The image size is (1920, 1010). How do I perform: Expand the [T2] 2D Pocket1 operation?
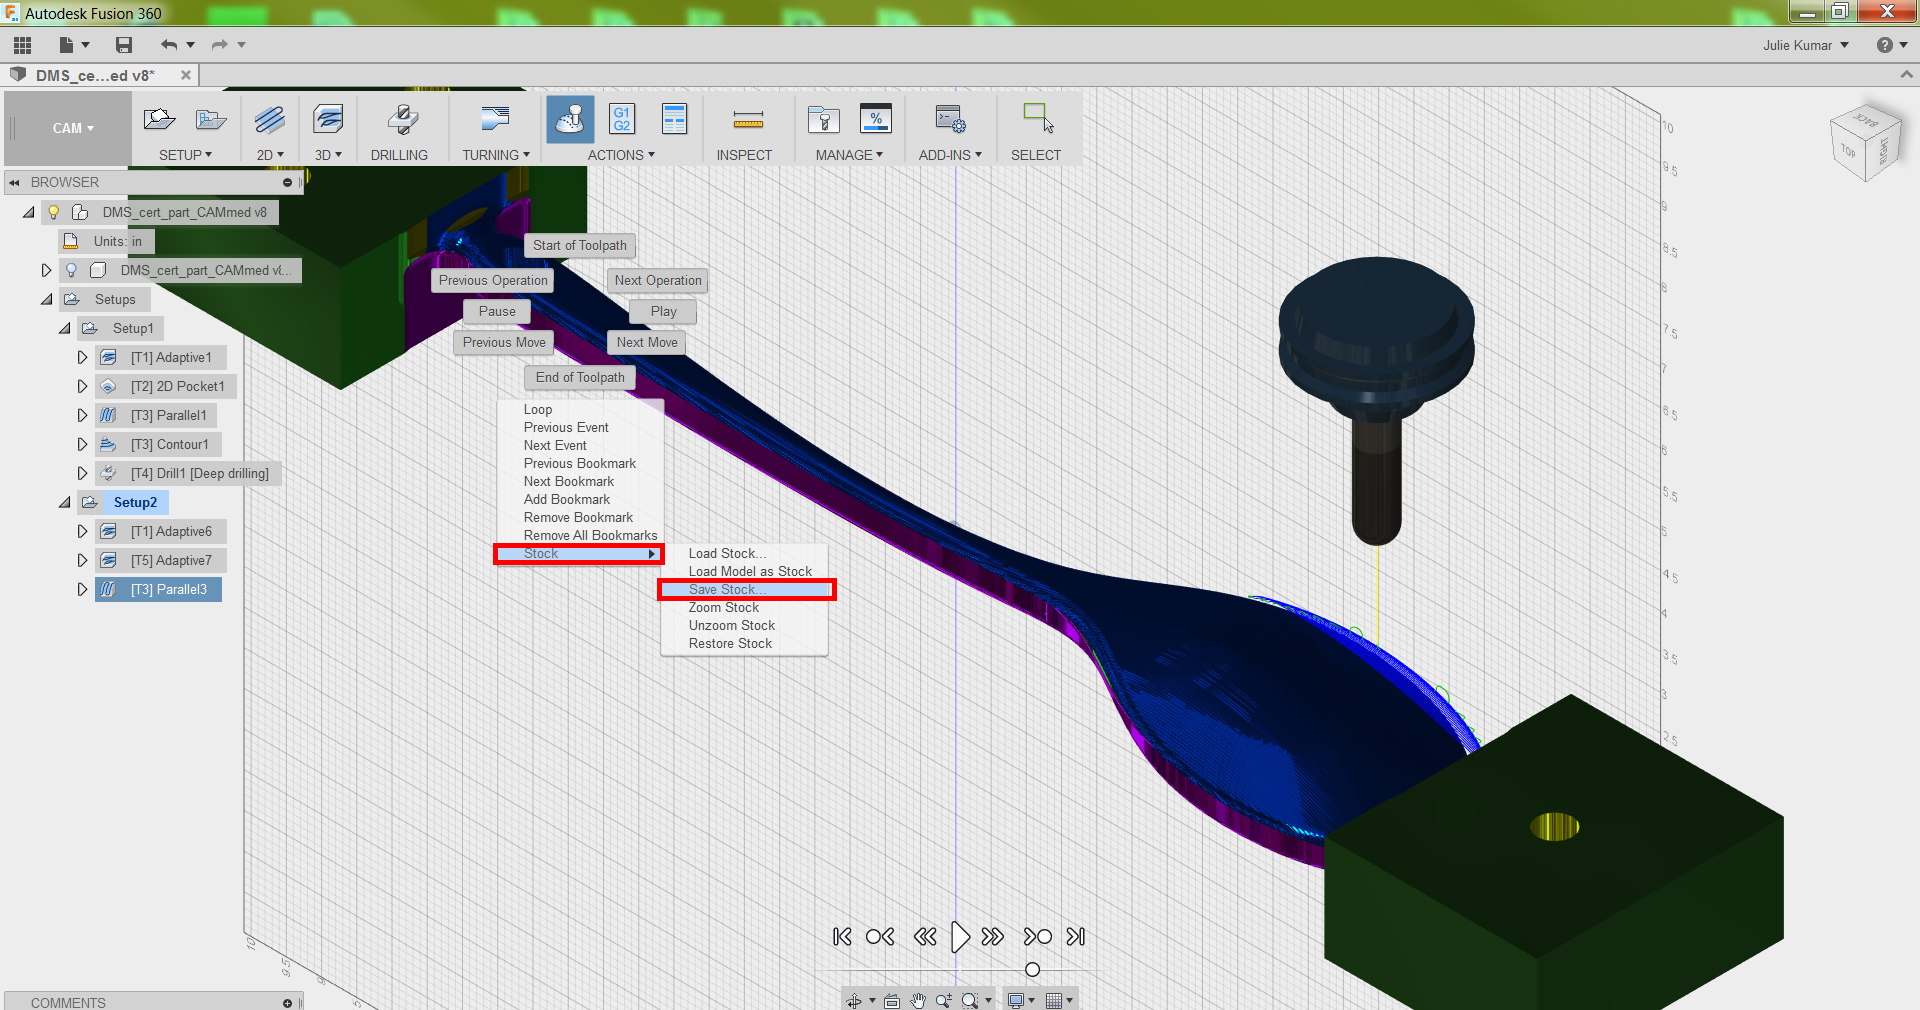point(83,386)
